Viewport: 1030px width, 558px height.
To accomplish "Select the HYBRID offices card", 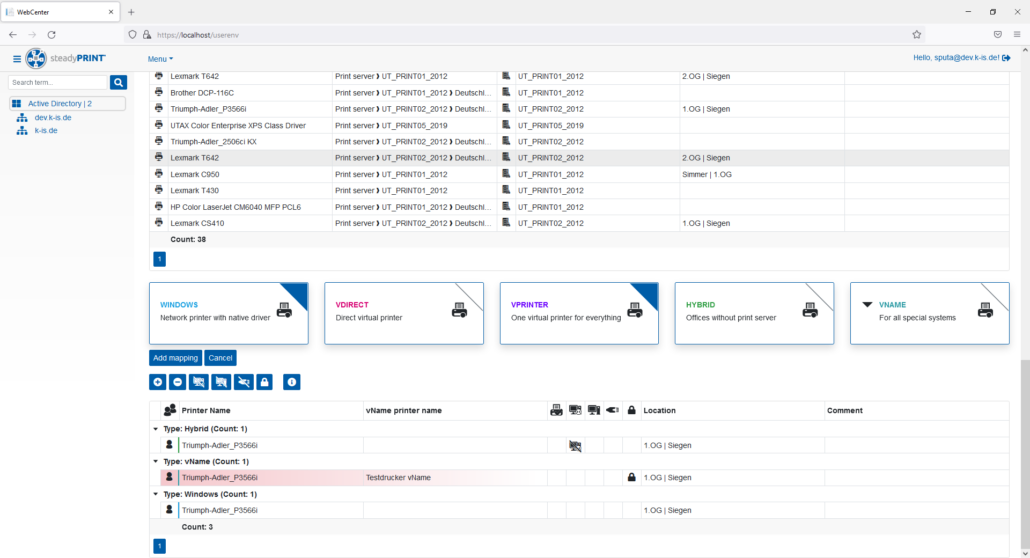I will pyautogui.click(x=754, y=314).
